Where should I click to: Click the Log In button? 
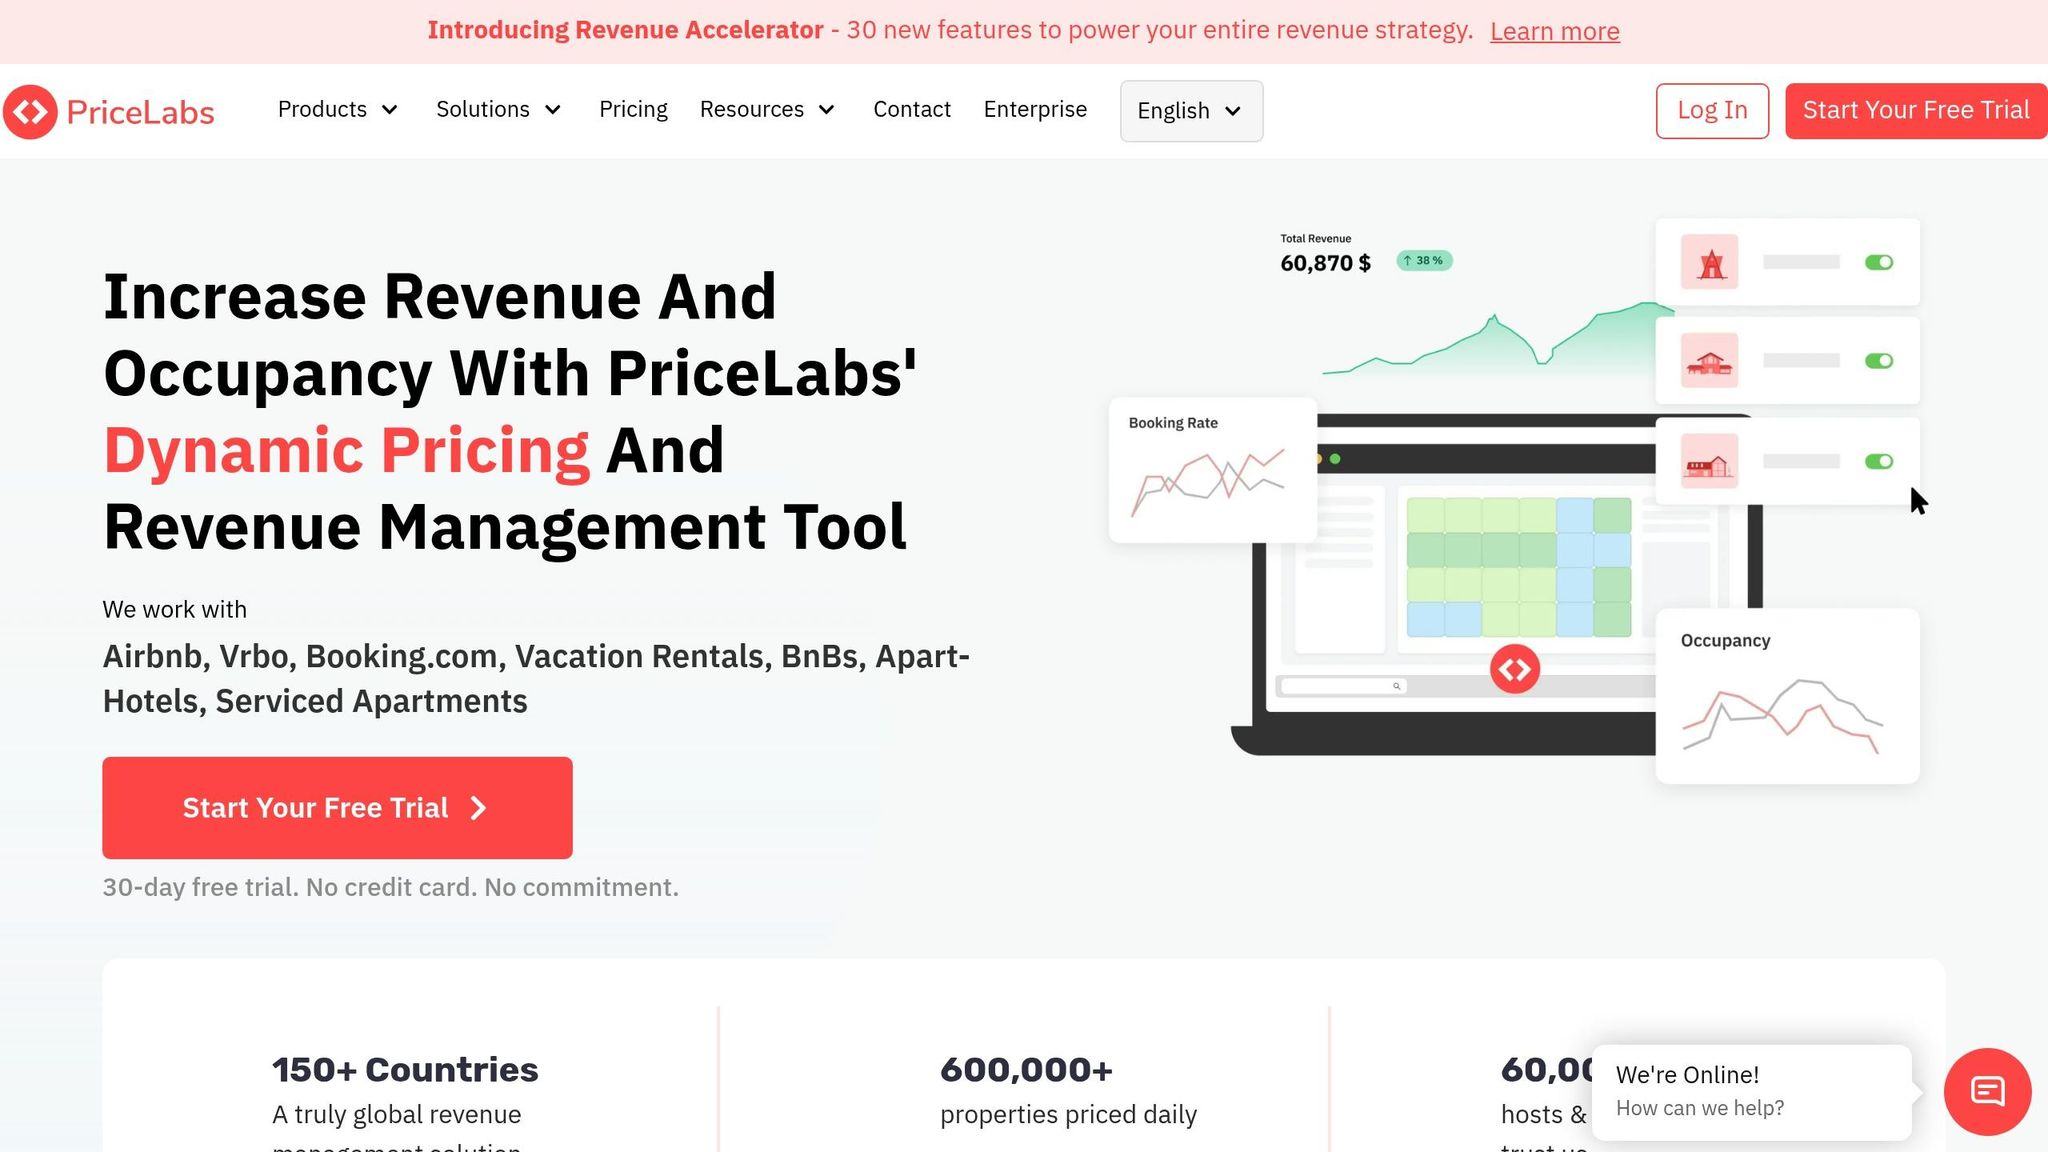coord(1712,111)
